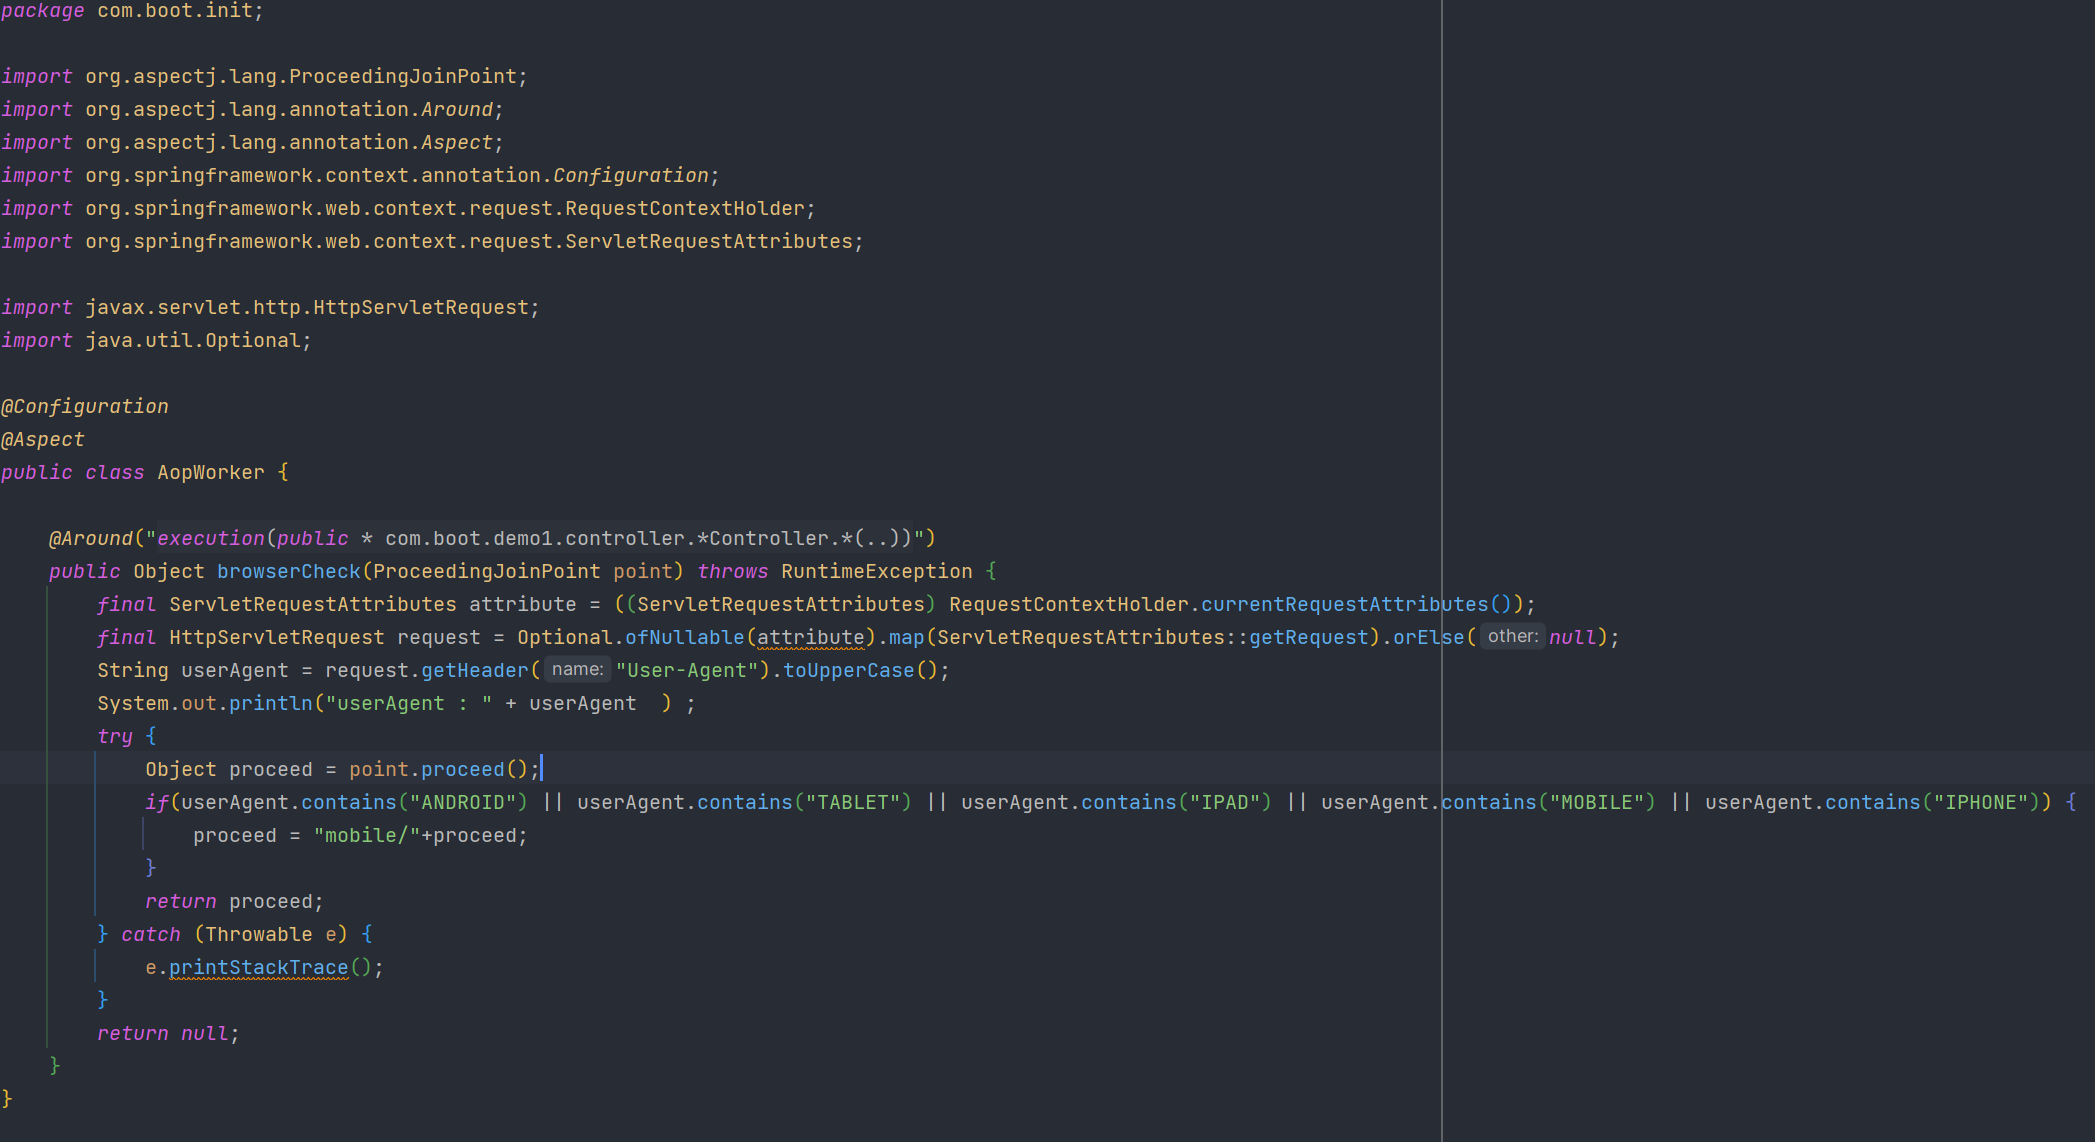2095x1142 pixels.
Task: Click the underlined attribute argument in ofNullable
Action: click(x=810, y=637)
